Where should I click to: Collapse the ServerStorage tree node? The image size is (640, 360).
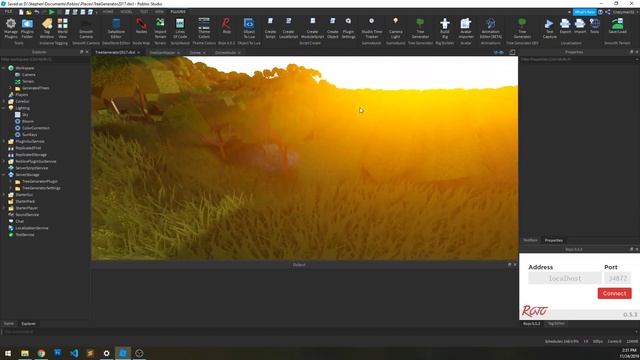point(4,175)
